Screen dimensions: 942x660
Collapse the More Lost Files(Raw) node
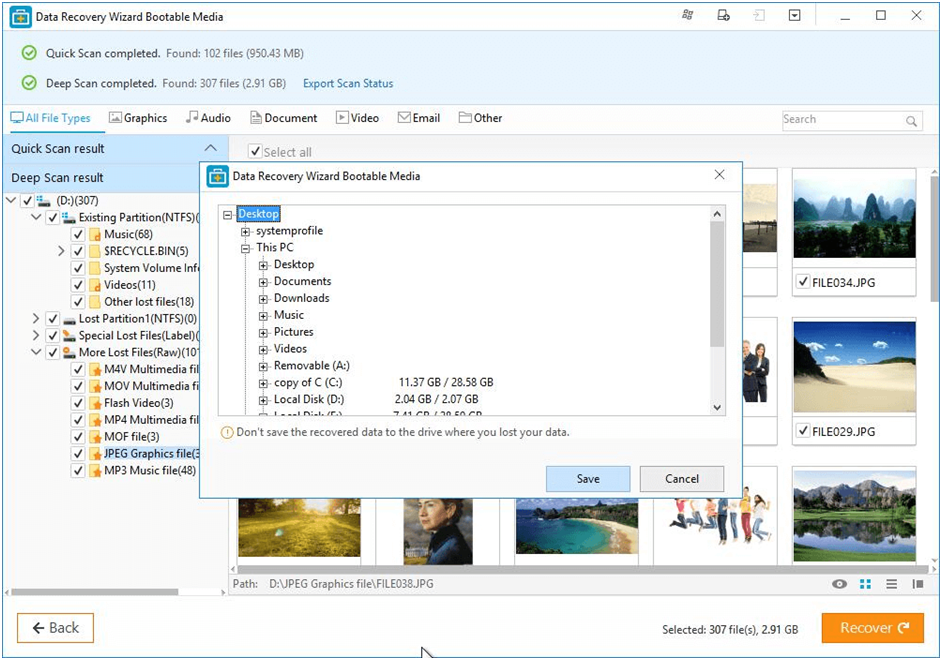(36, 352)
